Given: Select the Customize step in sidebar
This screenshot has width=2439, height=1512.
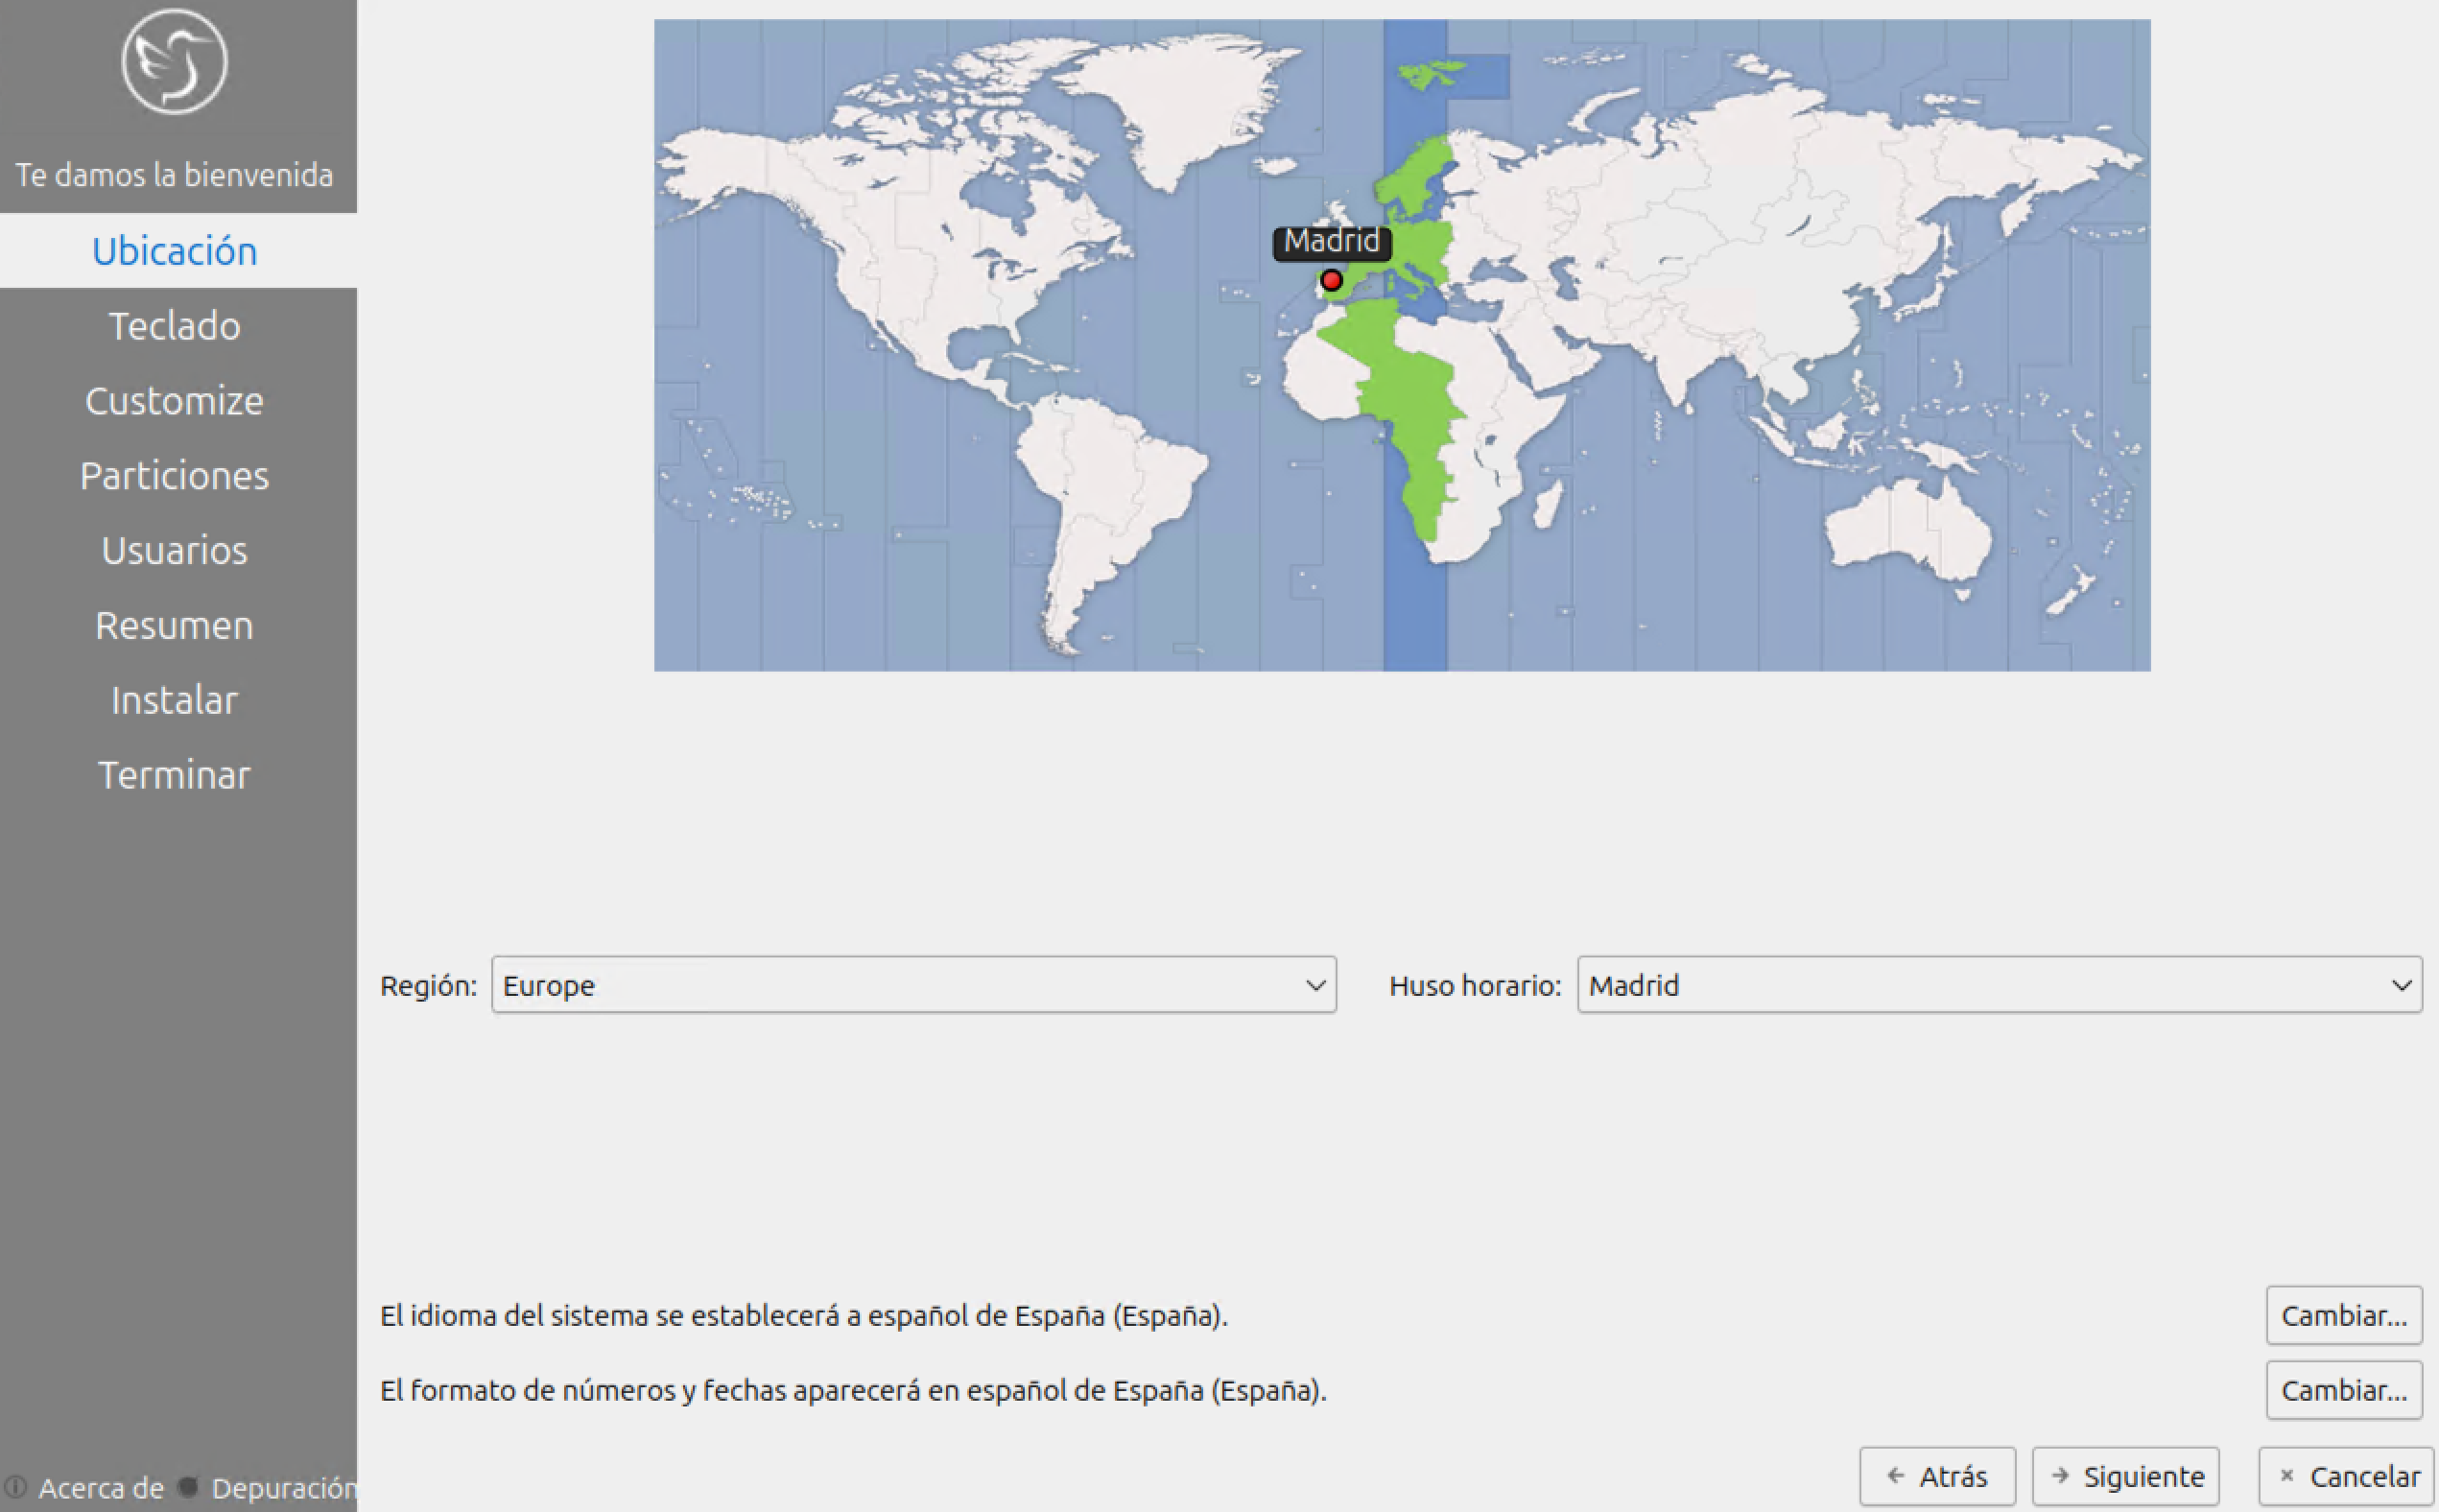Looking at the screenshot, I should click(x=178, y=401).
